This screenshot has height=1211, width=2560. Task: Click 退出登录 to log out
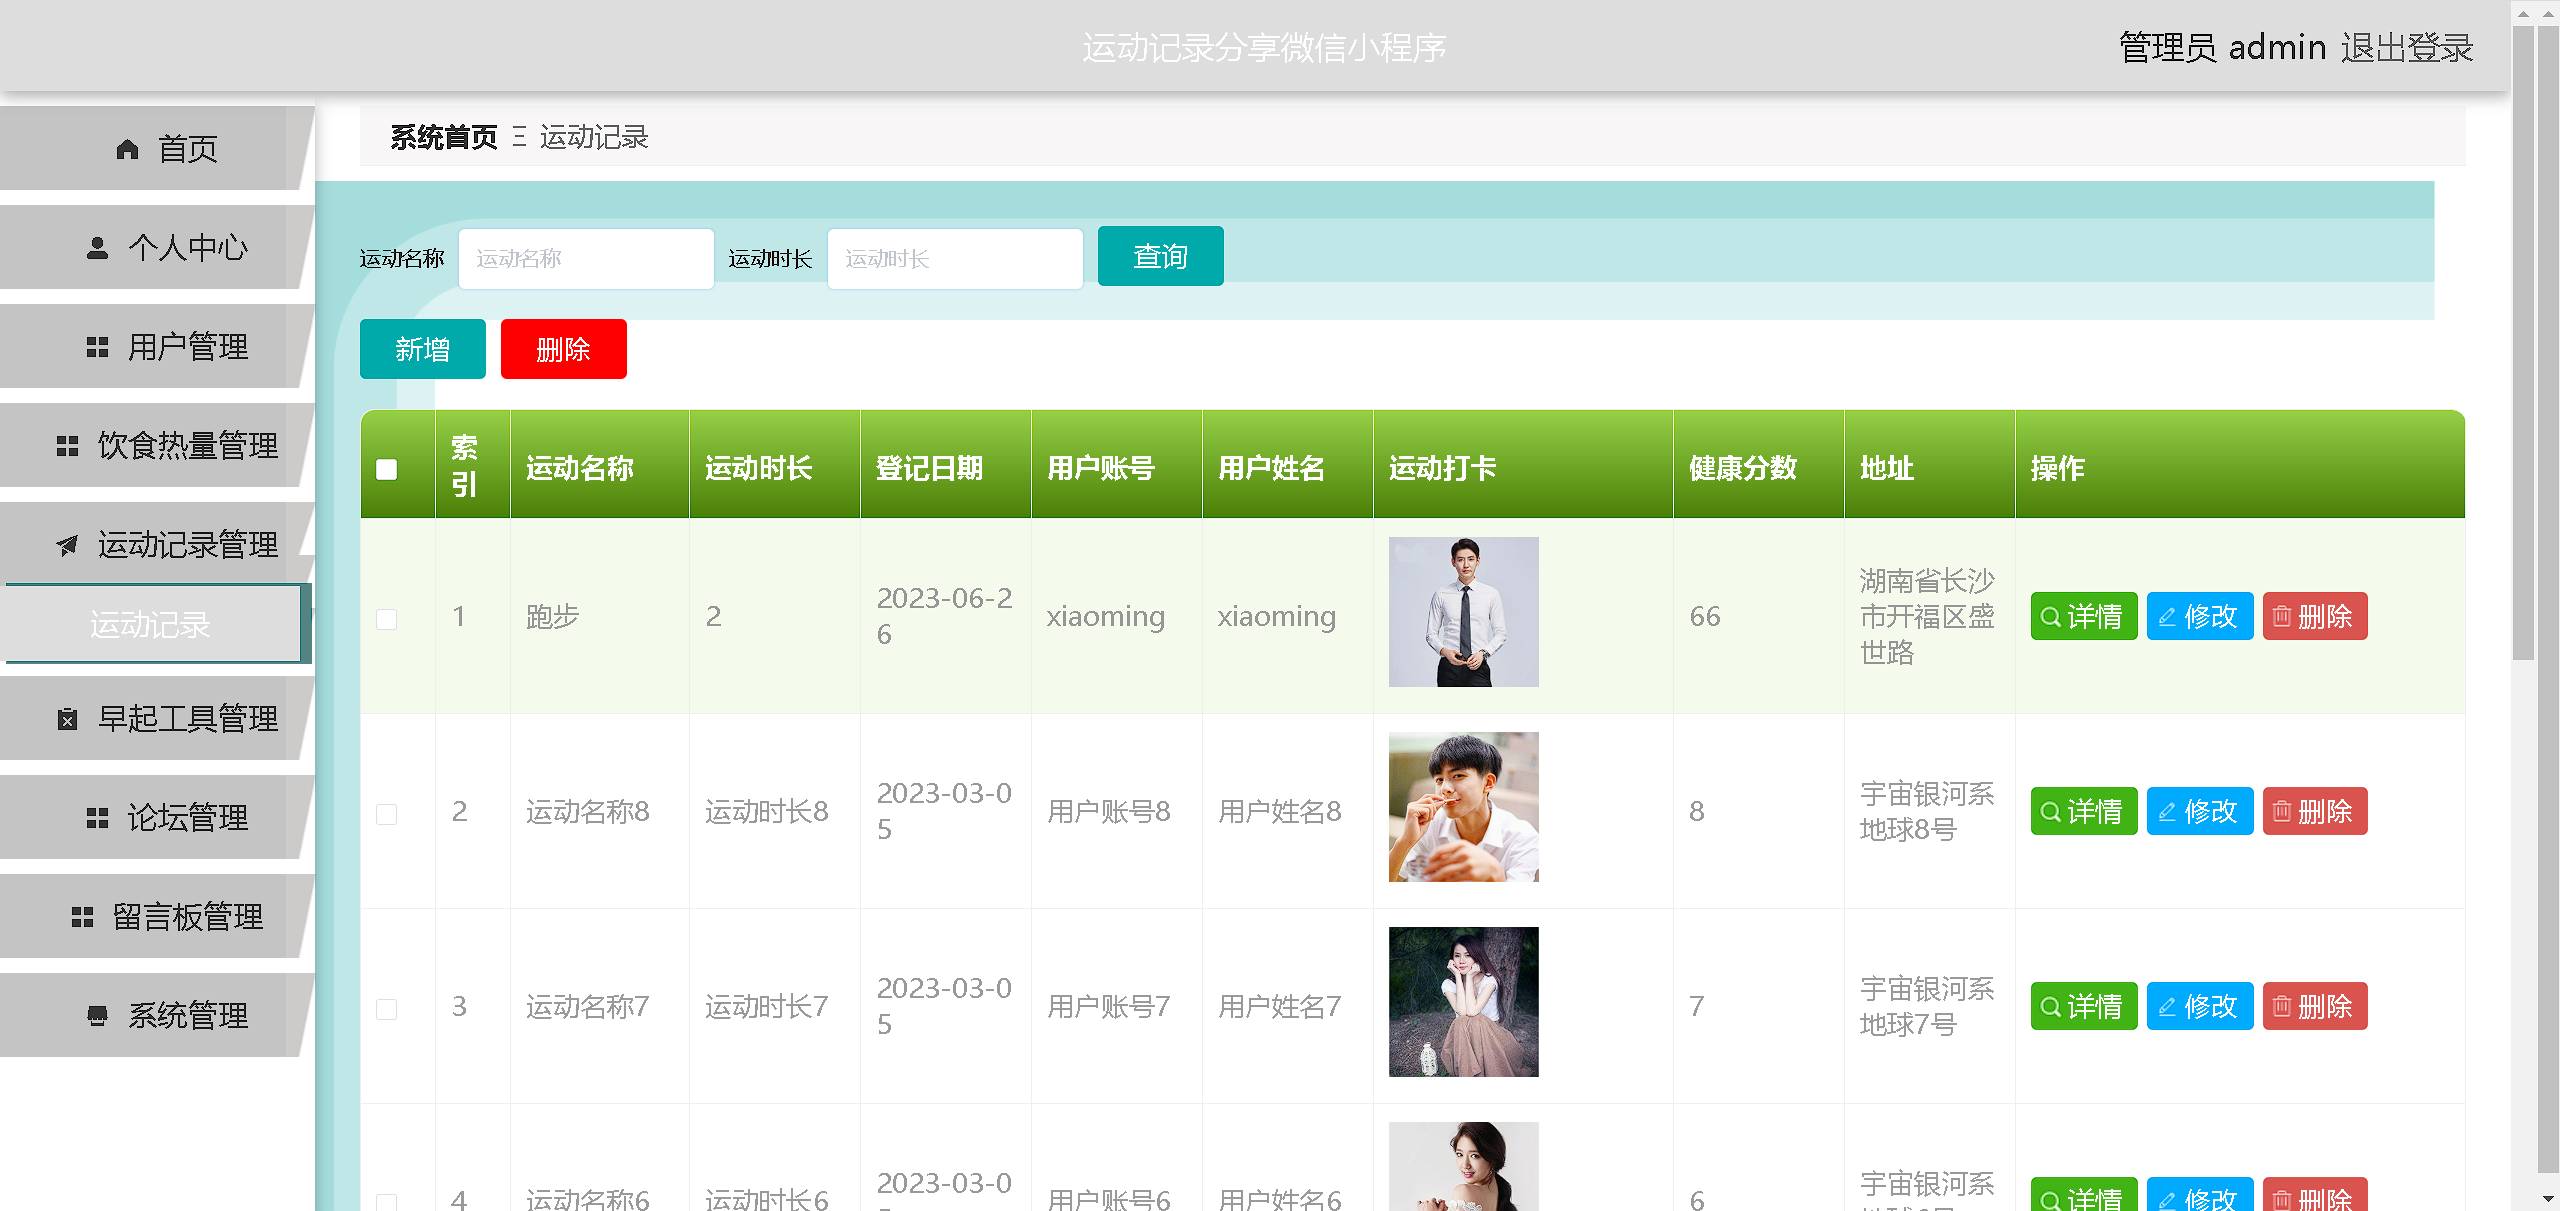2407,47
